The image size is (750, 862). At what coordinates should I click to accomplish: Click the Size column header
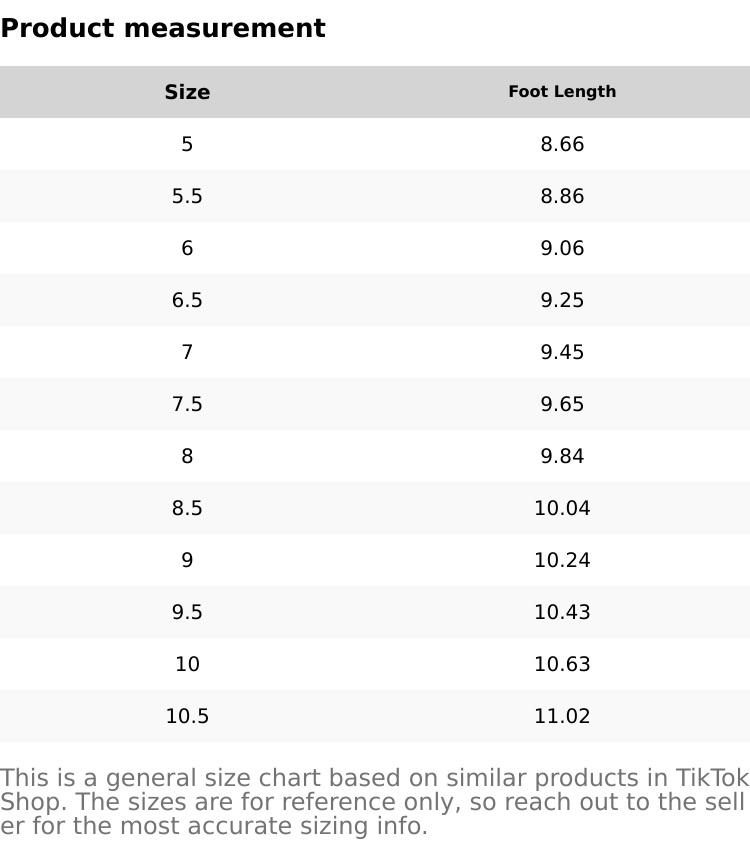point(187,92)
